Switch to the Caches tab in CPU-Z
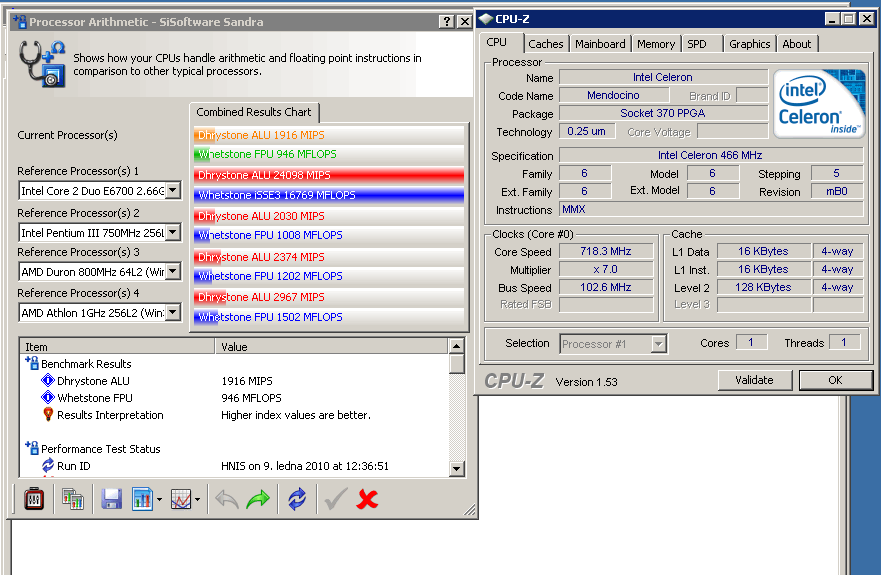Viewport: 881px width, 575px height. 546,44
